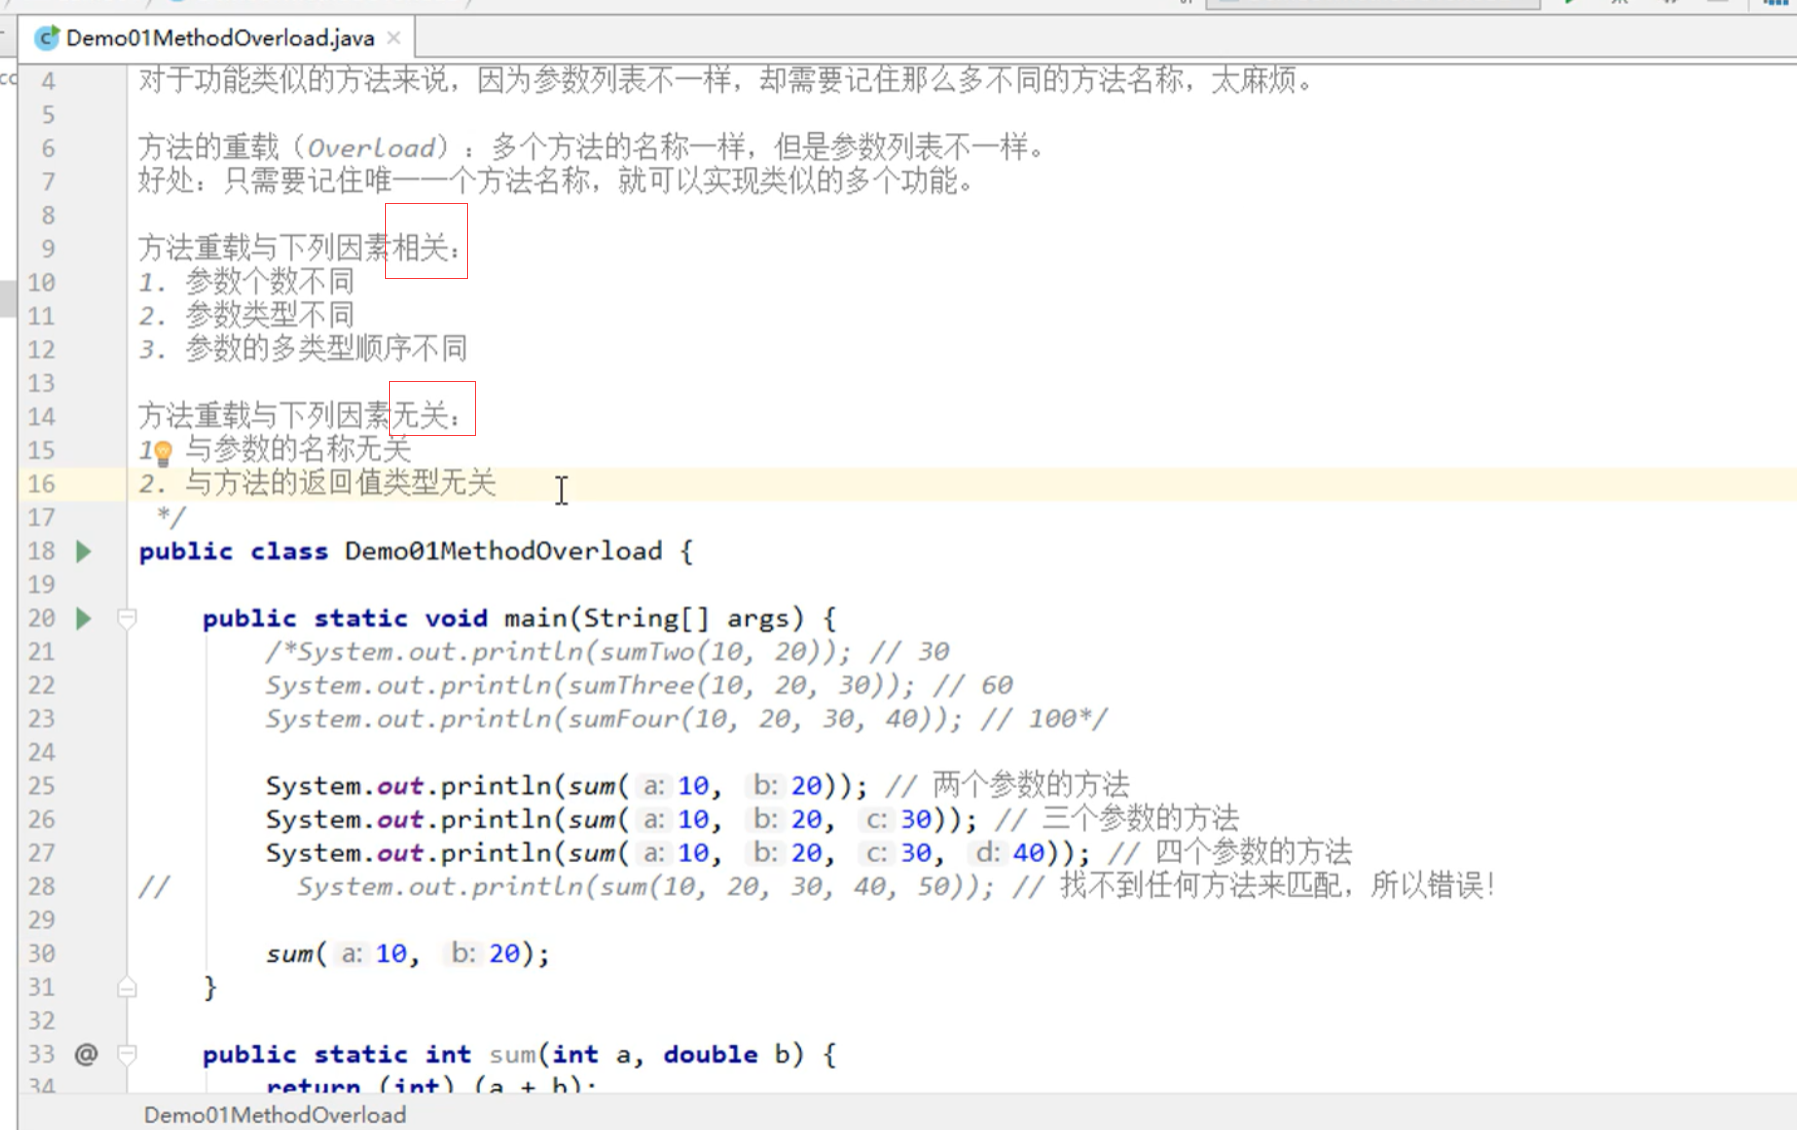Click "与参数的名称无关" on line 15

(298, 450)
